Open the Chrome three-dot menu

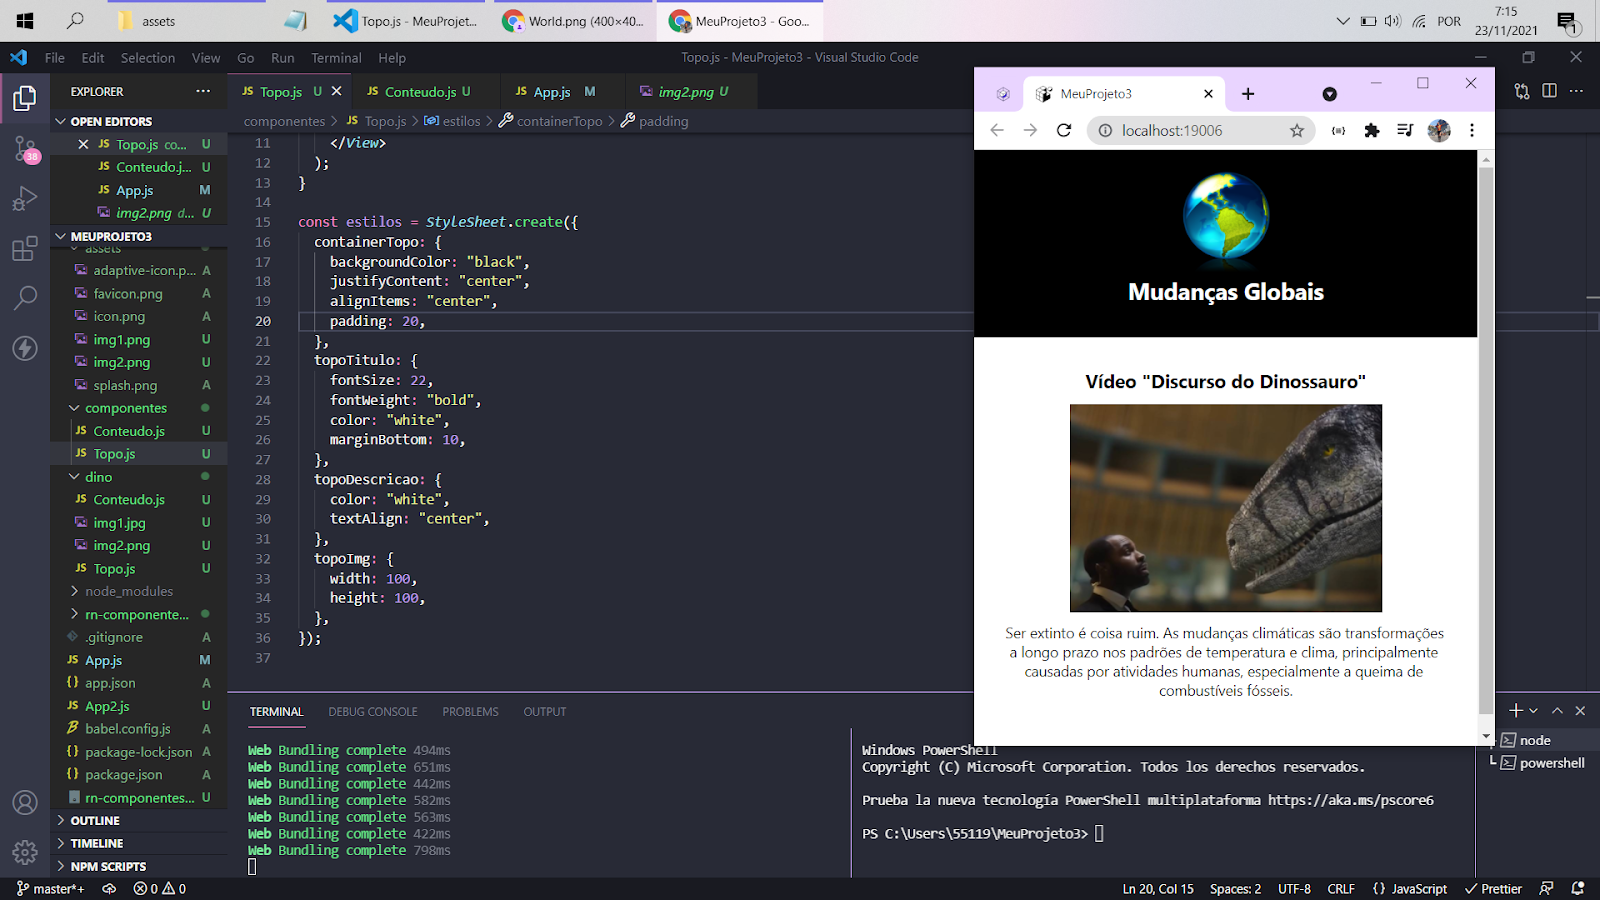(1472, 130)
